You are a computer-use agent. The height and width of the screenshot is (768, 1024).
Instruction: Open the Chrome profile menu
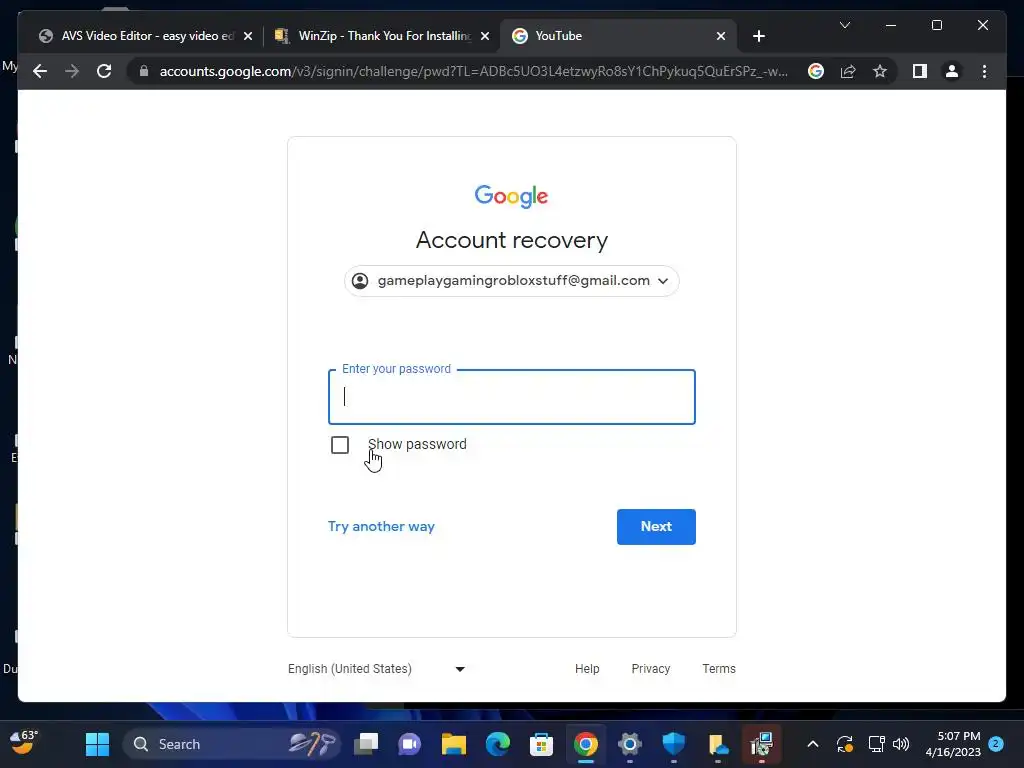[x=952, y=71]
